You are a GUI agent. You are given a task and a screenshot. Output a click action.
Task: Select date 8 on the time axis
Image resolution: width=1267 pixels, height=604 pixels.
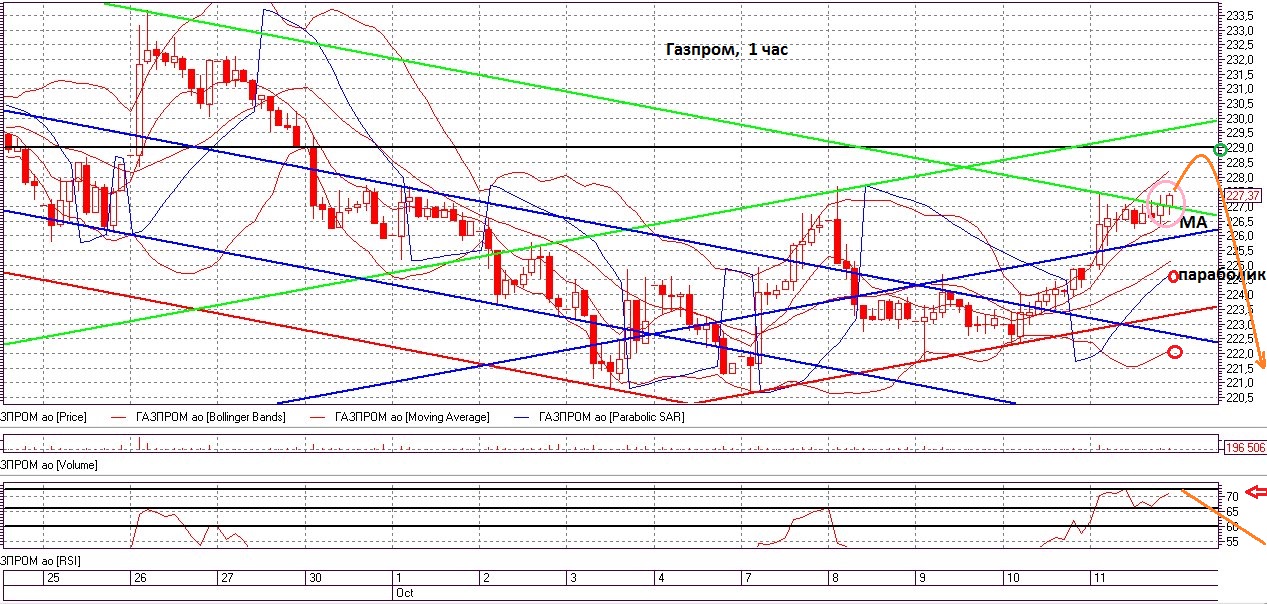point(834,578)
